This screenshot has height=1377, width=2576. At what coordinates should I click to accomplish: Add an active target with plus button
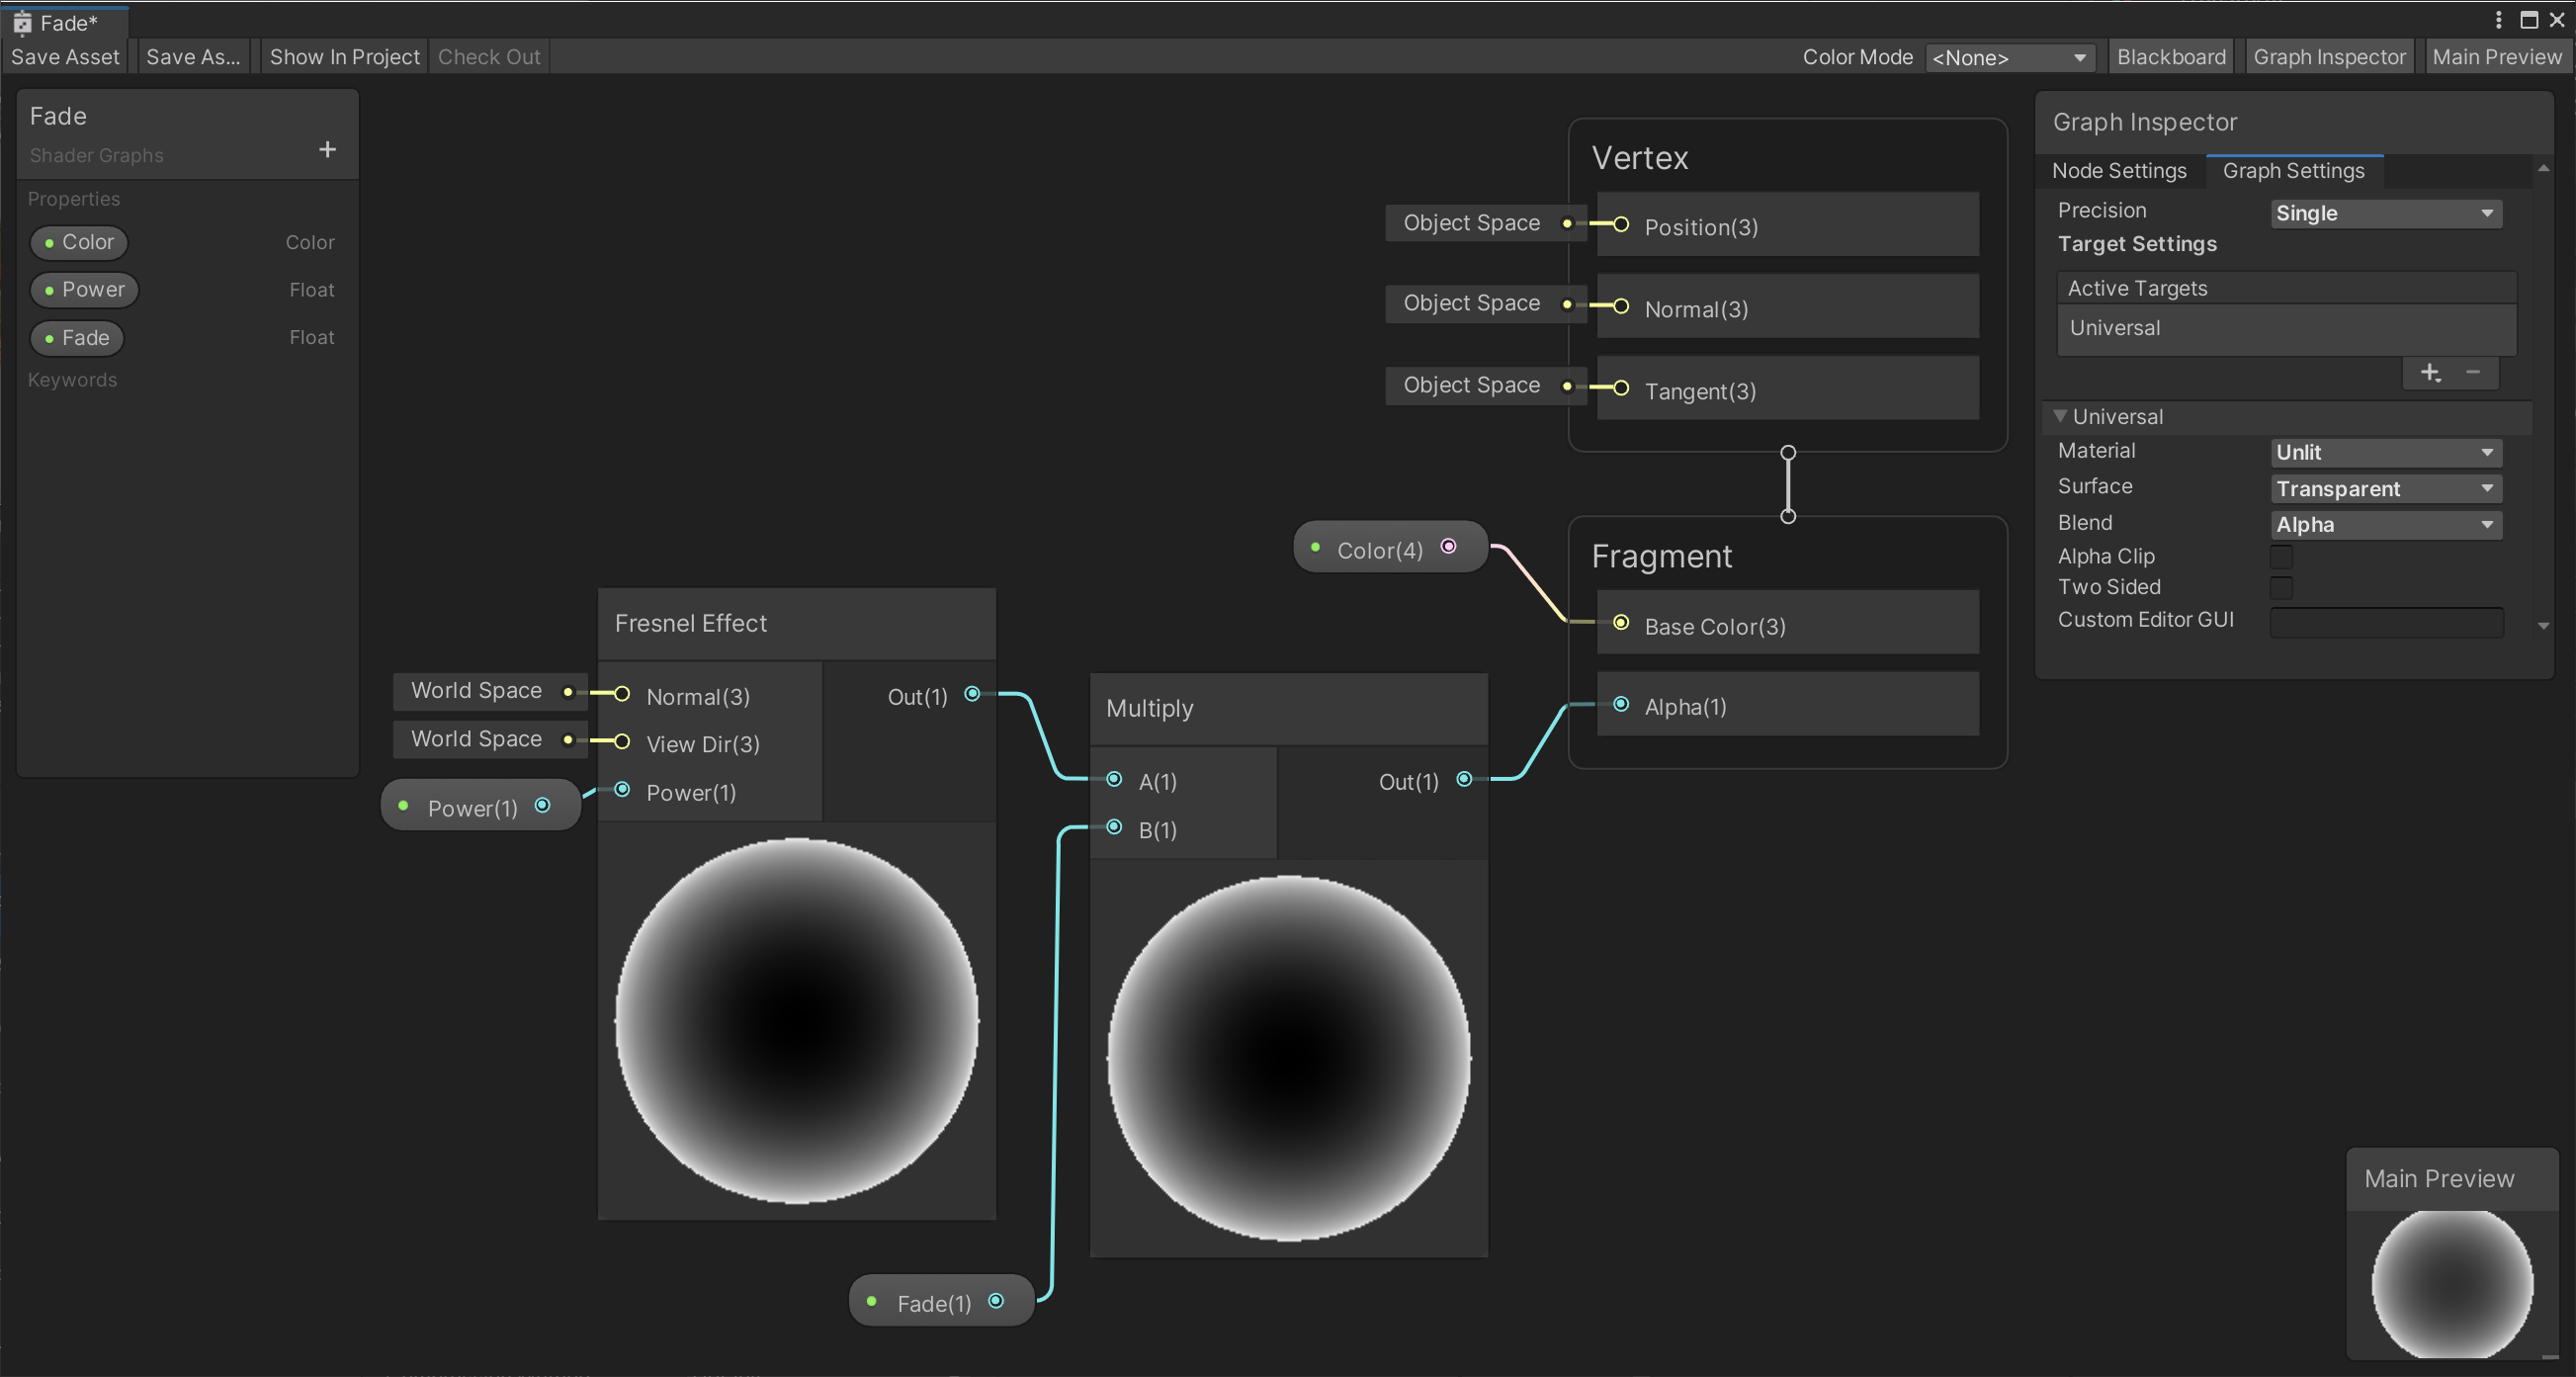(x=2430, y=373)
